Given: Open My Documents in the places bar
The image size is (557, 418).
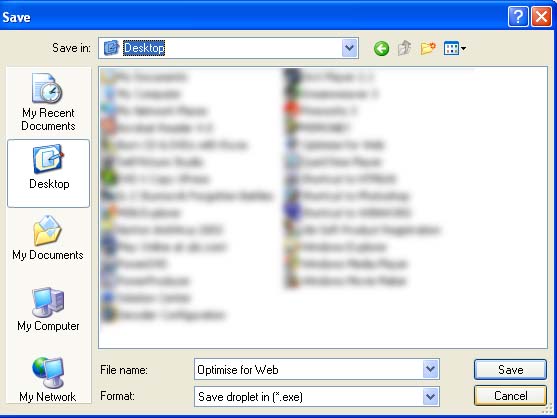Looking at the screenshot, I should pos(48,238).
